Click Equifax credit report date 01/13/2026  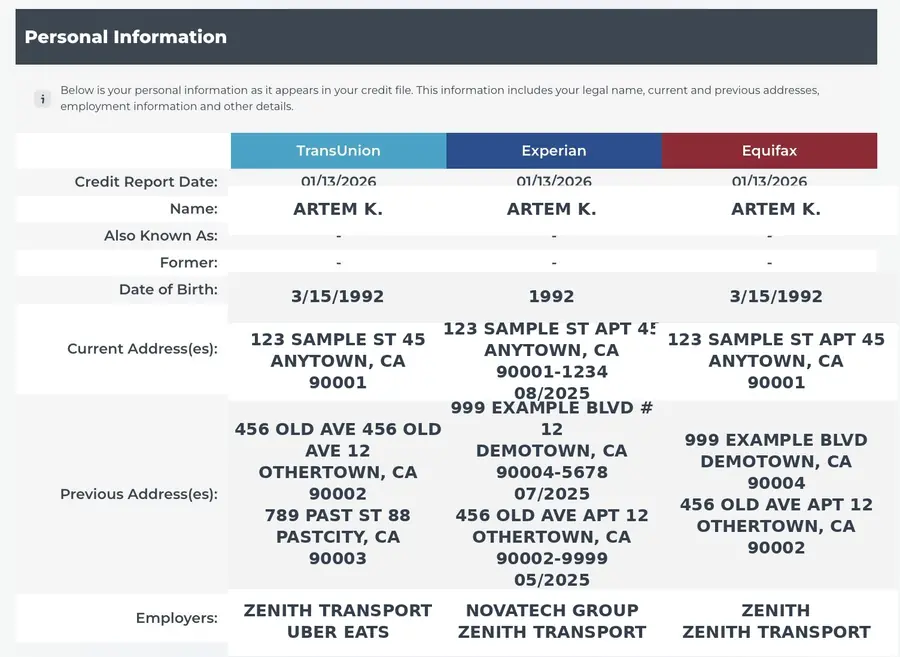[769, 181]
